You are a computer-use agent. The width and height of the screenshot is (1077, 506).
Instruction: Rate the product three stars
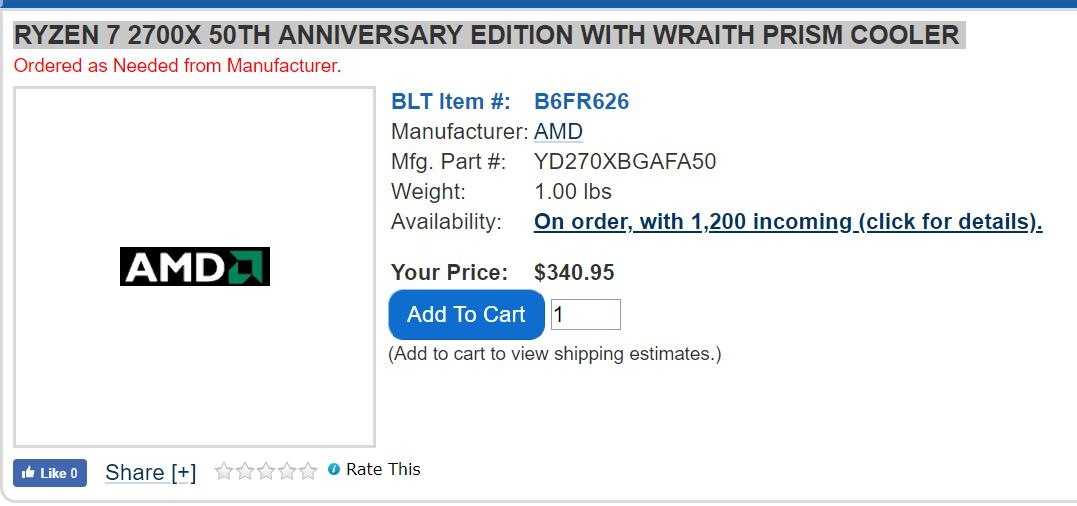pyautogui.click(x=266, y=471)
